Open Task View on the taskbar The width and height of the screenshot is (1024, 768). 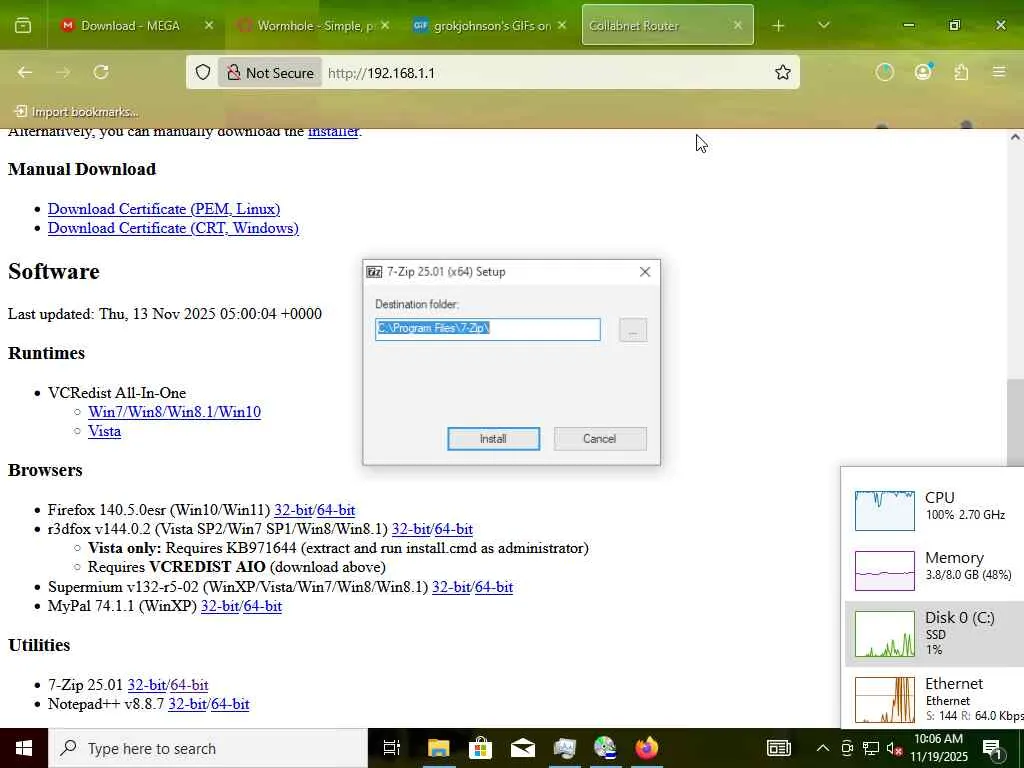click(392, 748)
